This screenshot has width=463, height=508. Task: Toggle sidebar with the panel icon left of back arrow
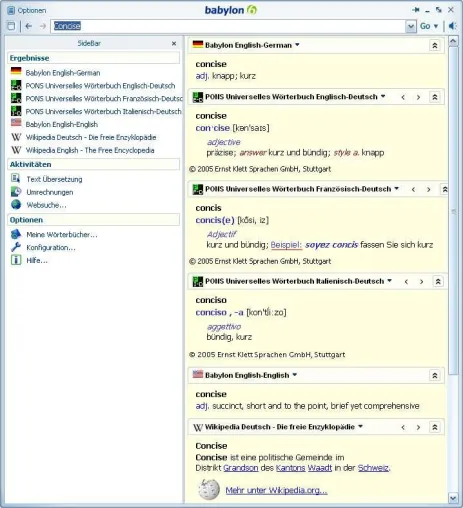coord(11,26)
